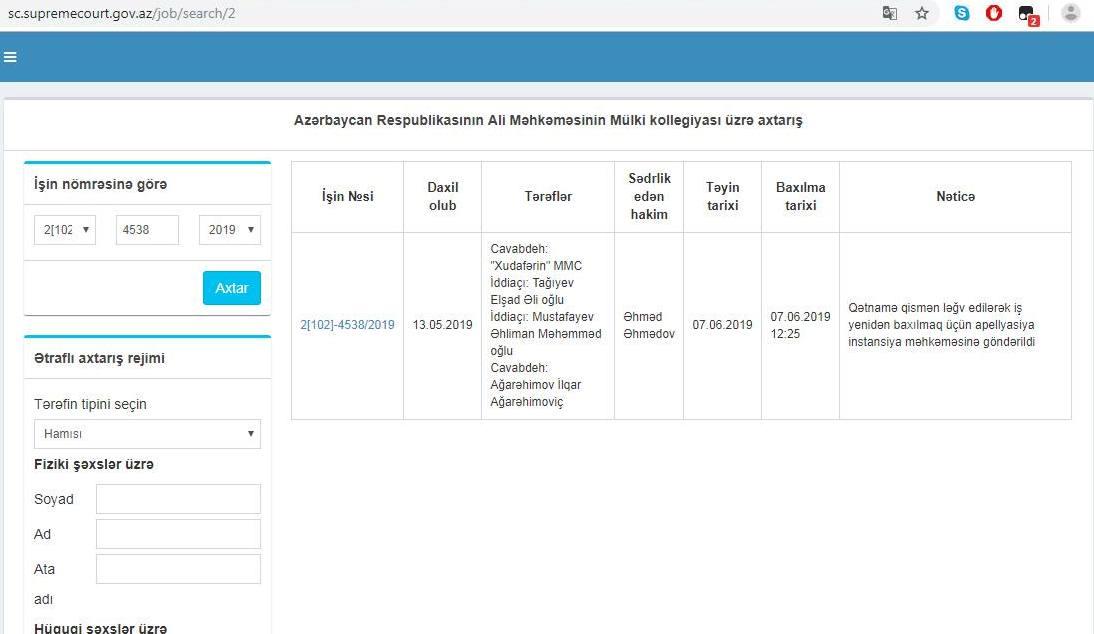Open the Skype browser extension

962,14
